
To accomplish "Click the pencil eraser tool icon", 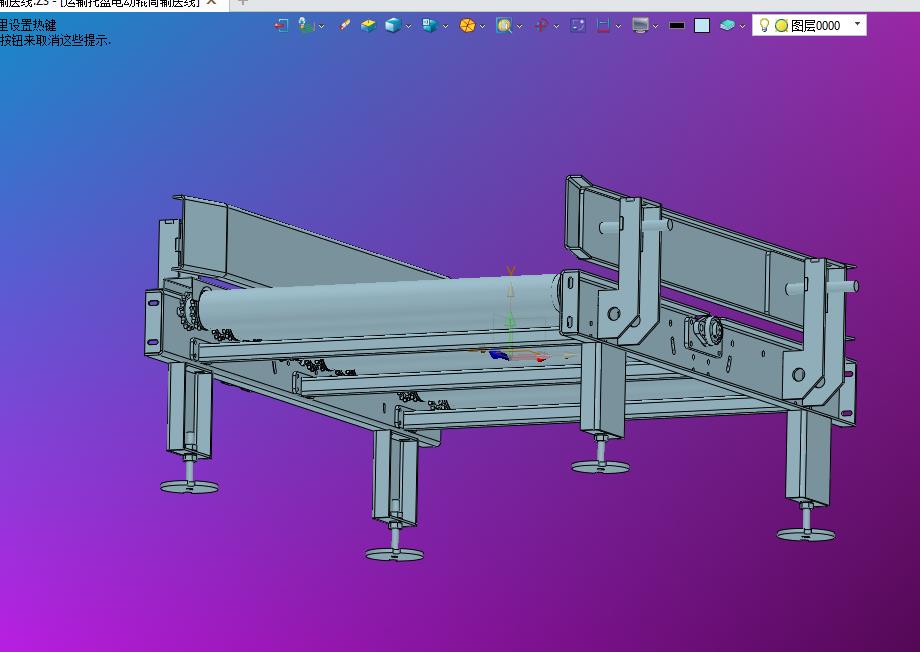I will (x=344, y=25).
